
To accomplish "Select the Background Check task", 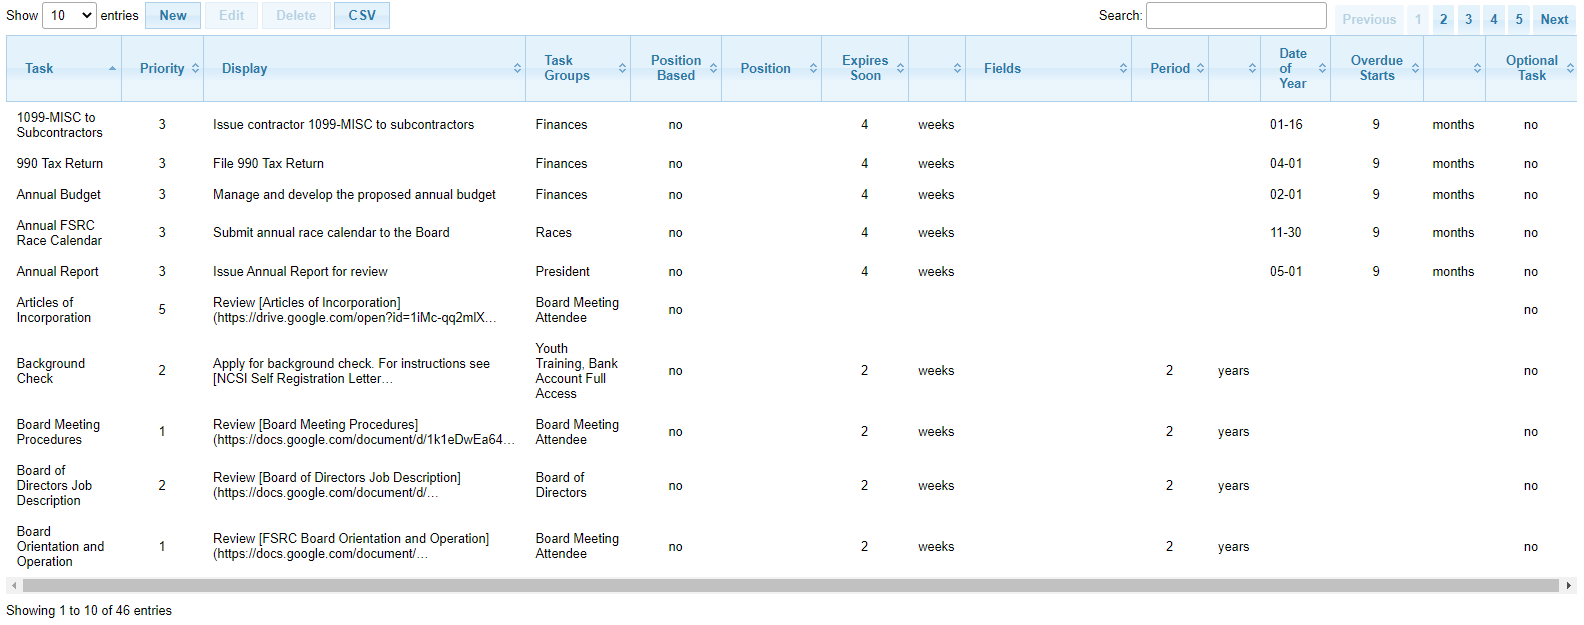I will pyautogui.click(x=51, y=371).
